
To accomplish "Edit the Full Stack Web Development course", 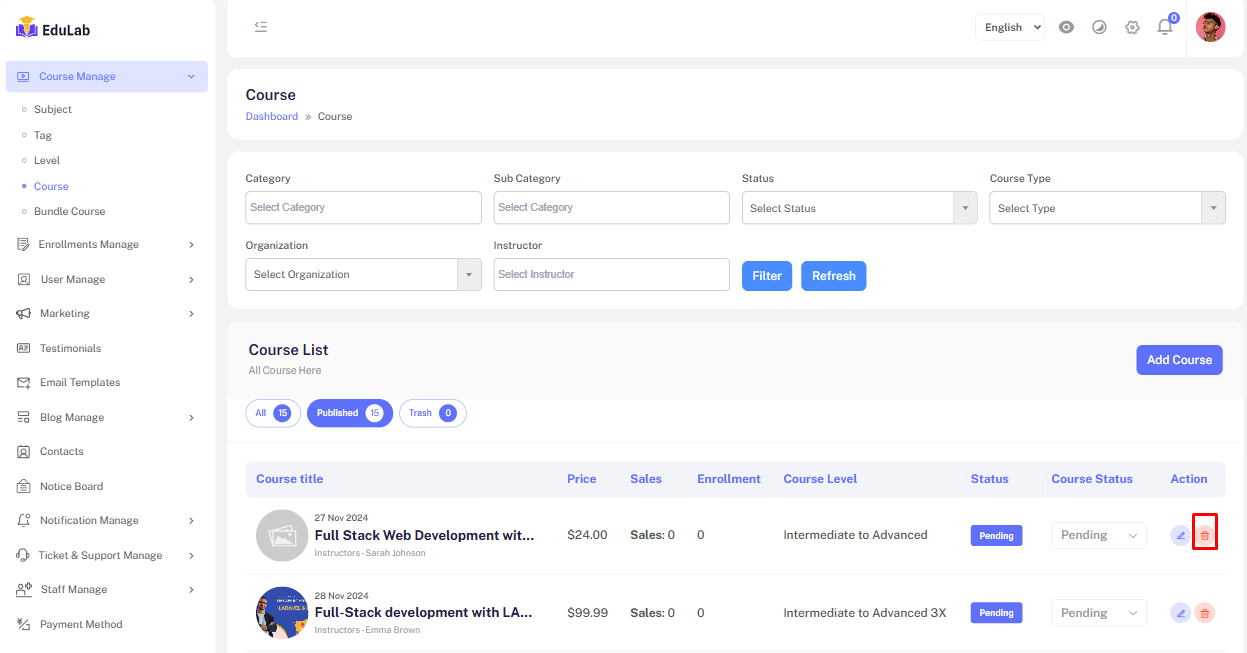I will tap(1180, 536).
